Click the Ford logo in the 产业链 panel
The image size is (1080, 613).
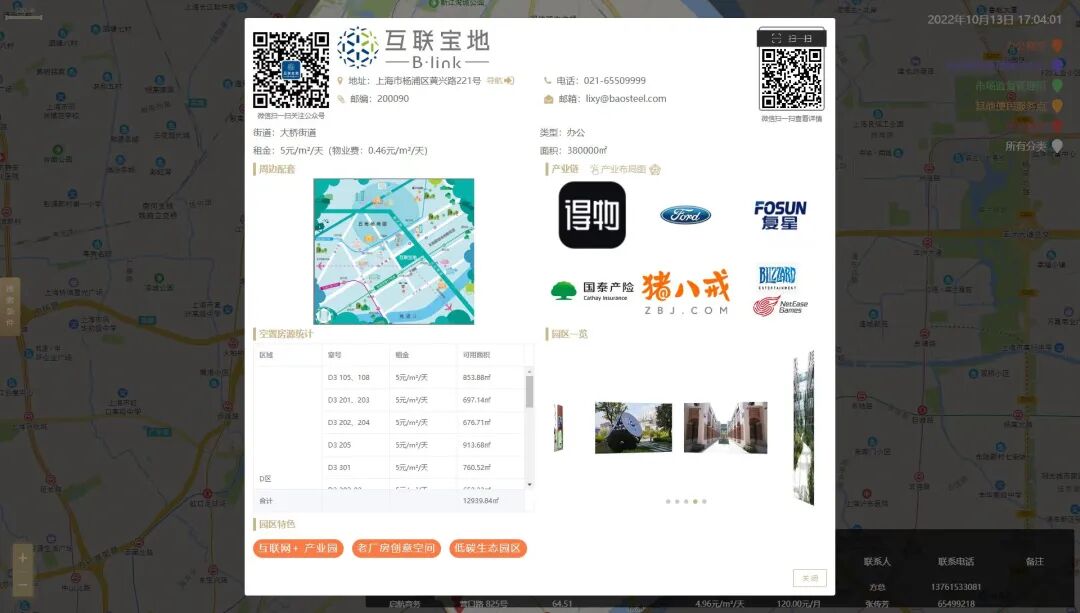(686, 213)
